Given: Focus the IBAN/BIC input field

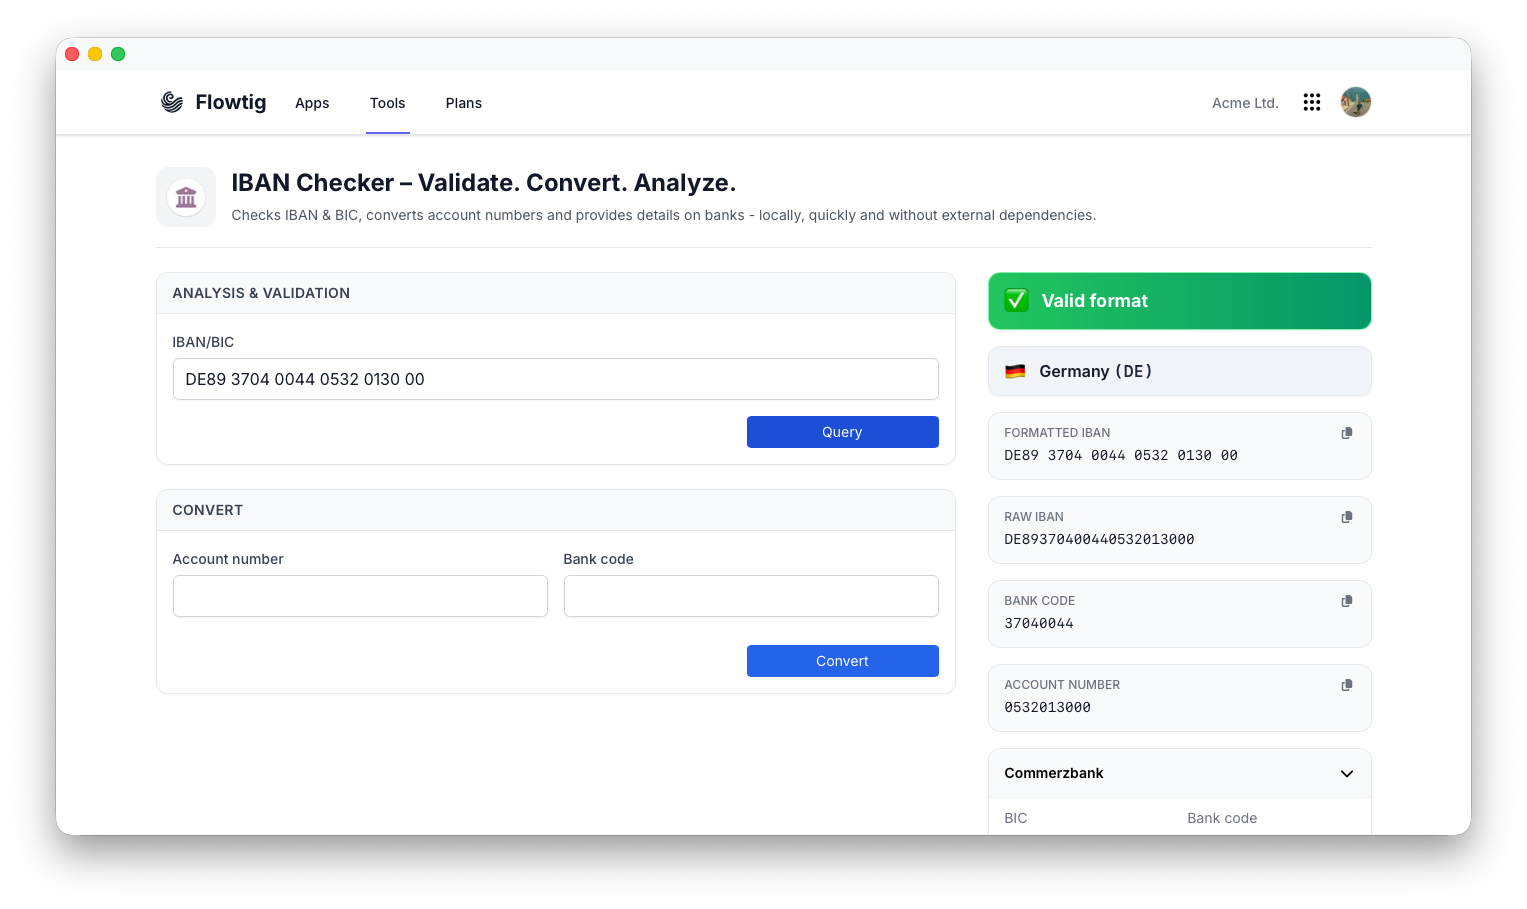Looking at the screenshot, I should (x=556, y=379).
